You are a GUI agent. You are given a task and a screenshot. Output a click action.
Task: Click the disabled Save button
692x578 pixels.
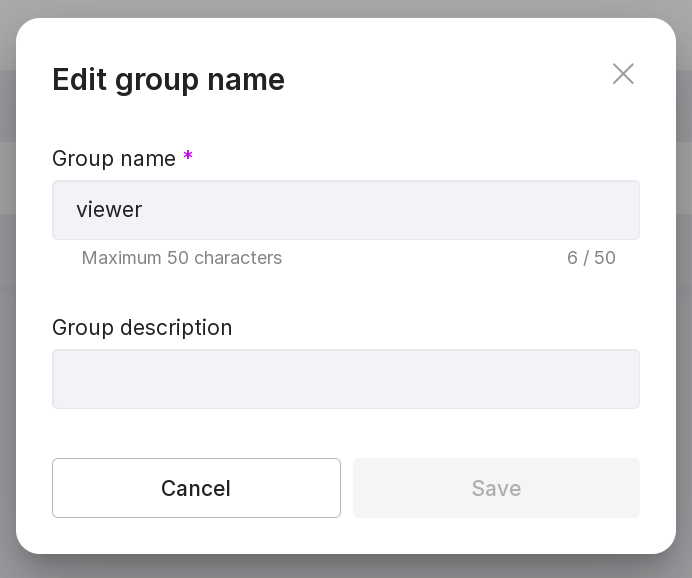pyautogui.click(x=496, y=488)
